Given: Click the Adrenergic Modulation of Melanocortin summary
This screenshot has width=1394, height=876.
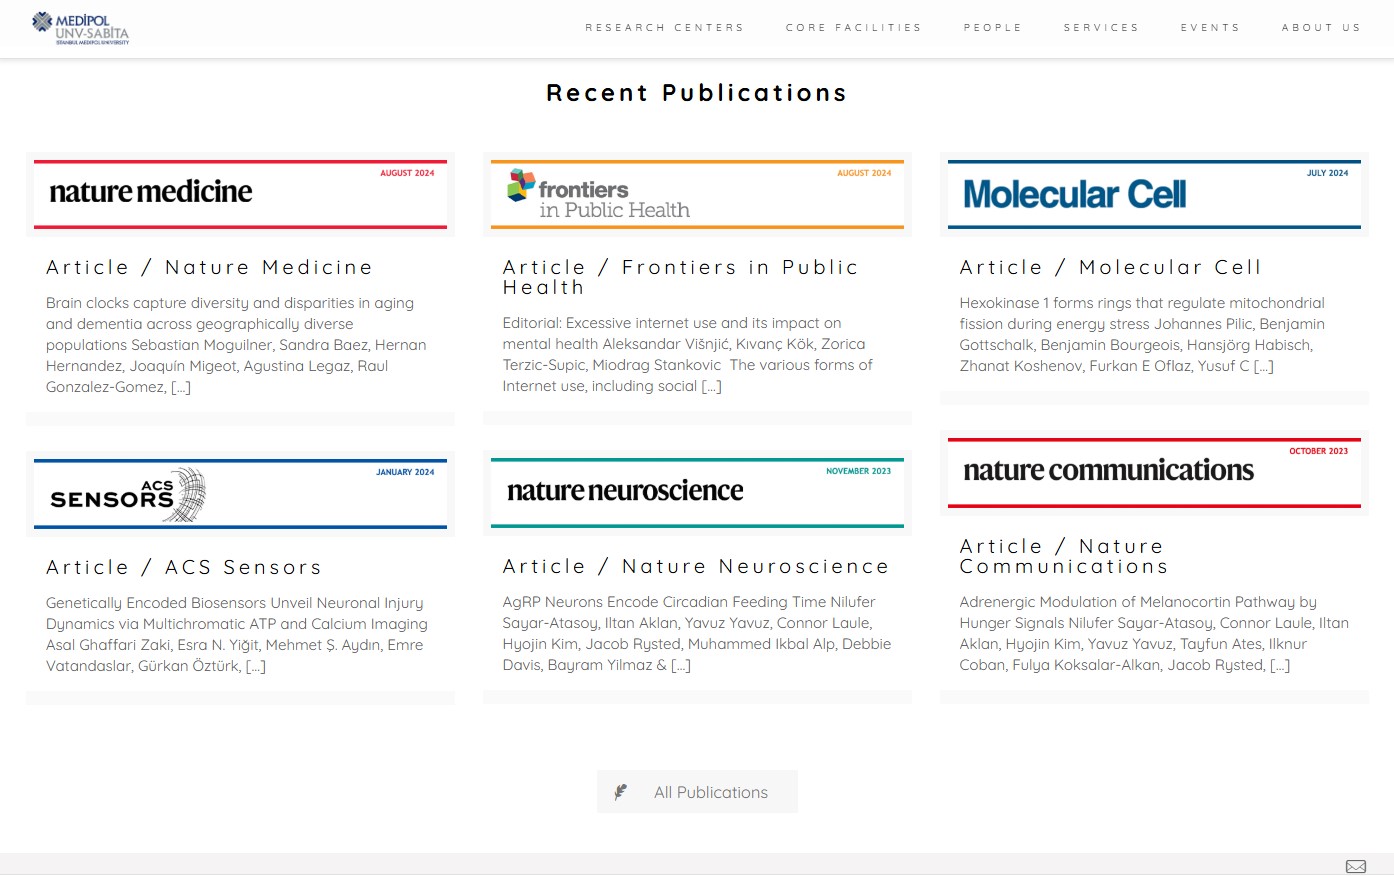Looking at the screenshot, I should pyautogui.click(x=1154, y=633).
